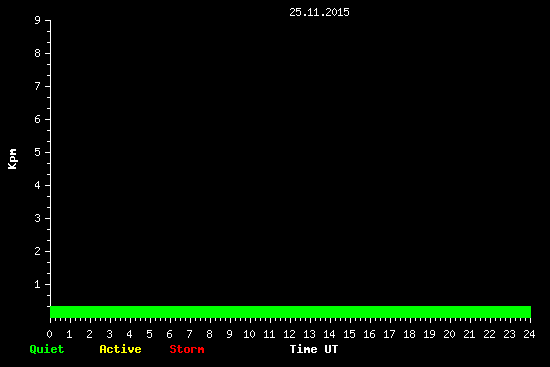Click hour 24 on time axis
The image size is (550, 367).
(x=529, y=334)
